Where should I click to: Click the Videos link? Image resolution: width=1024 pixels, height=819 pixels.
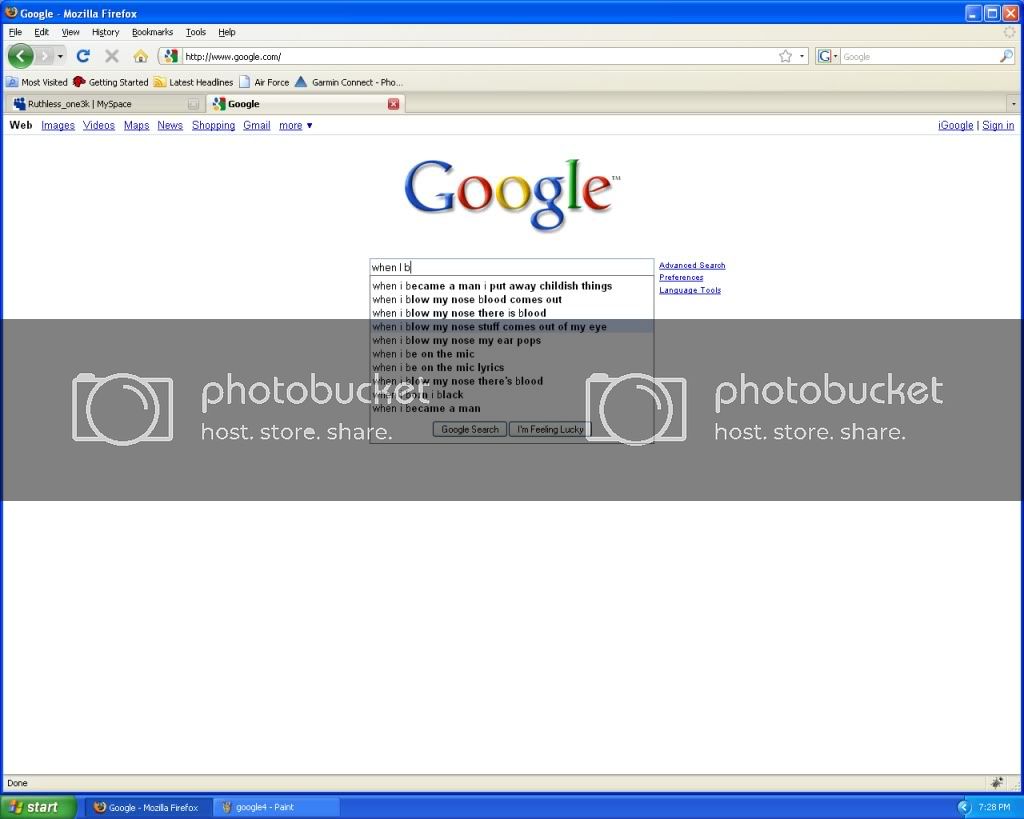pyautogui.click(x=99, y=125)
